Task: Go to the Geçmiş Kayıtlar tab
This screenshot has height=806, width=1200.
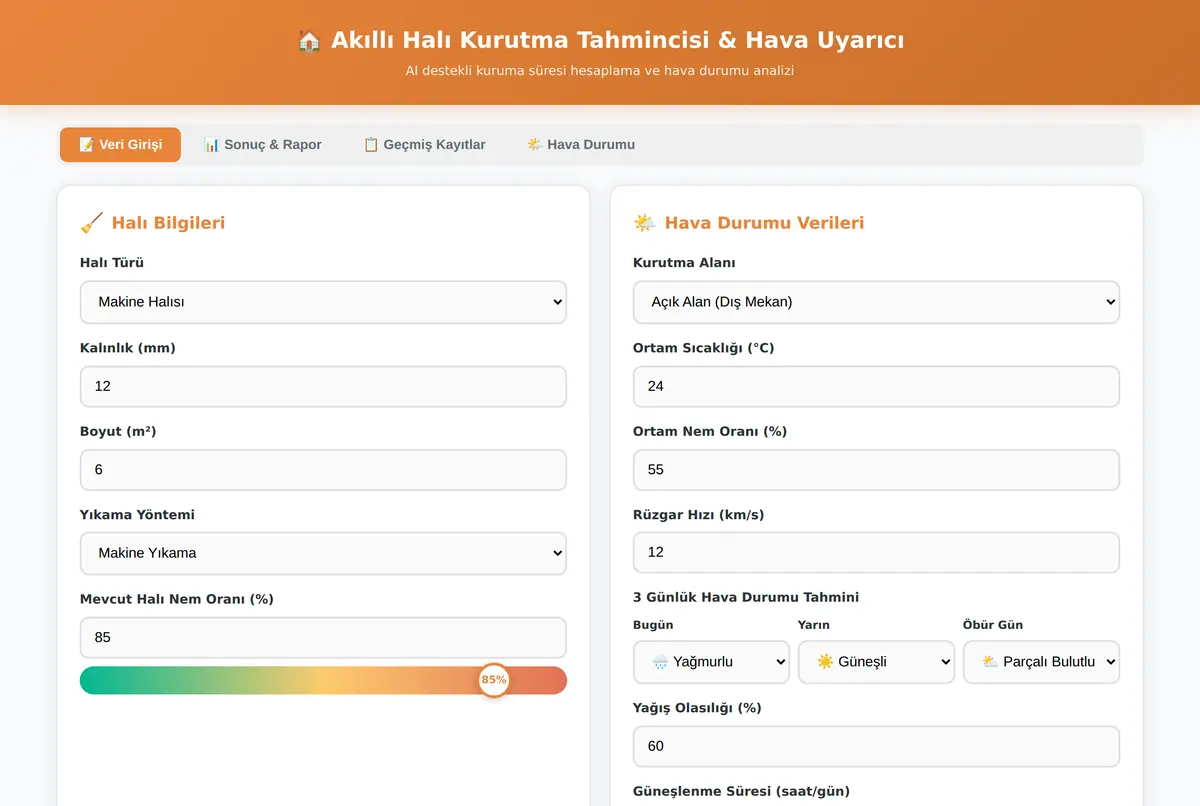Action: point(424,144)
